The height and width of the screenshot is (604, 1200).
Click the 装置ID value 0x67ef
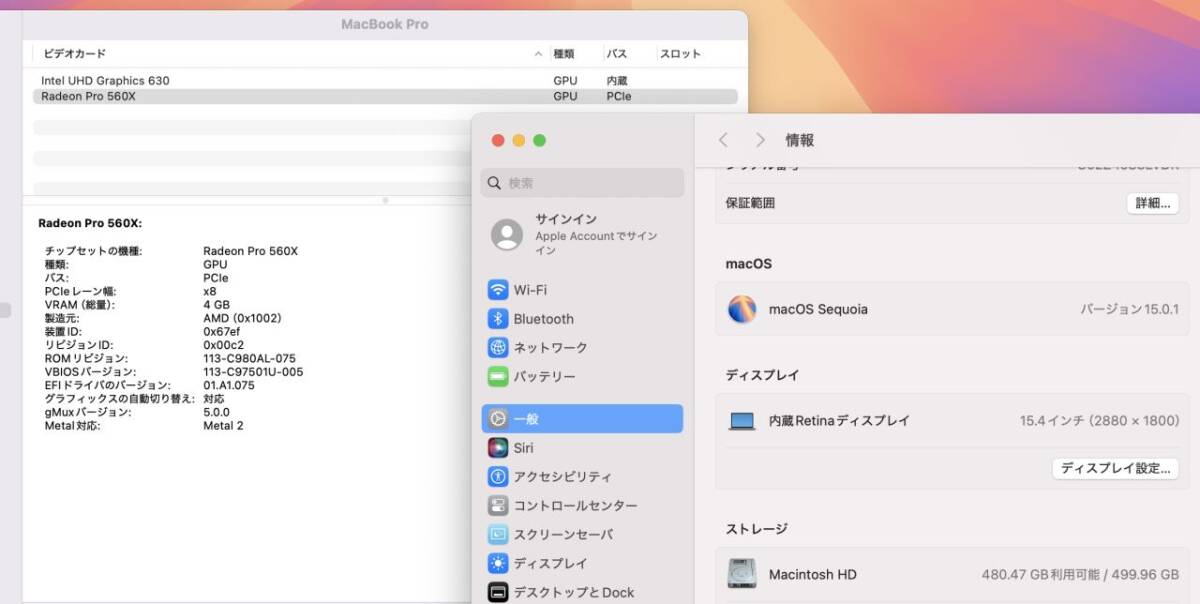pyautogui.click(x=221, y=331)
